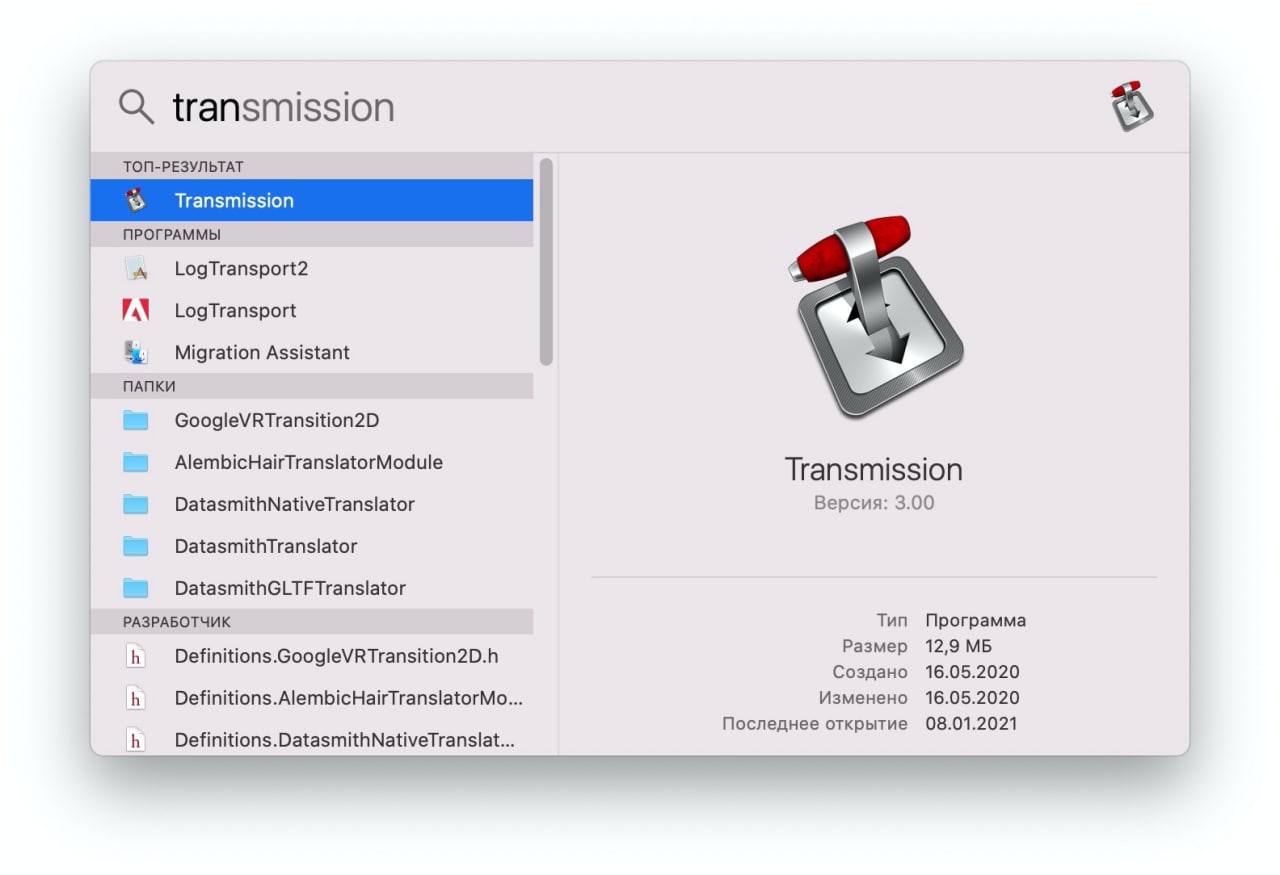Viewport: 1280px width, 875px height.
Task: Click the DatasmithTranslator folder icon
Action: 136,546
